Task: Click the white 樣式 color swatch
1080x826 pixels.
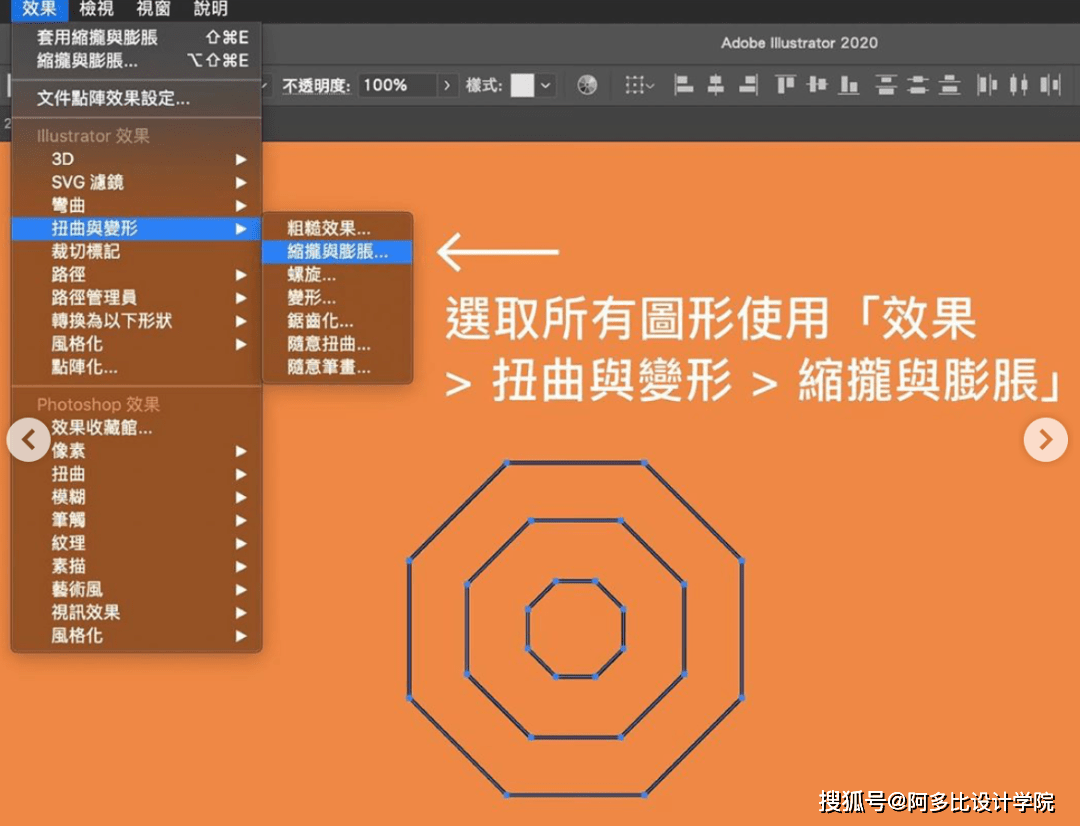Action: 522,85
